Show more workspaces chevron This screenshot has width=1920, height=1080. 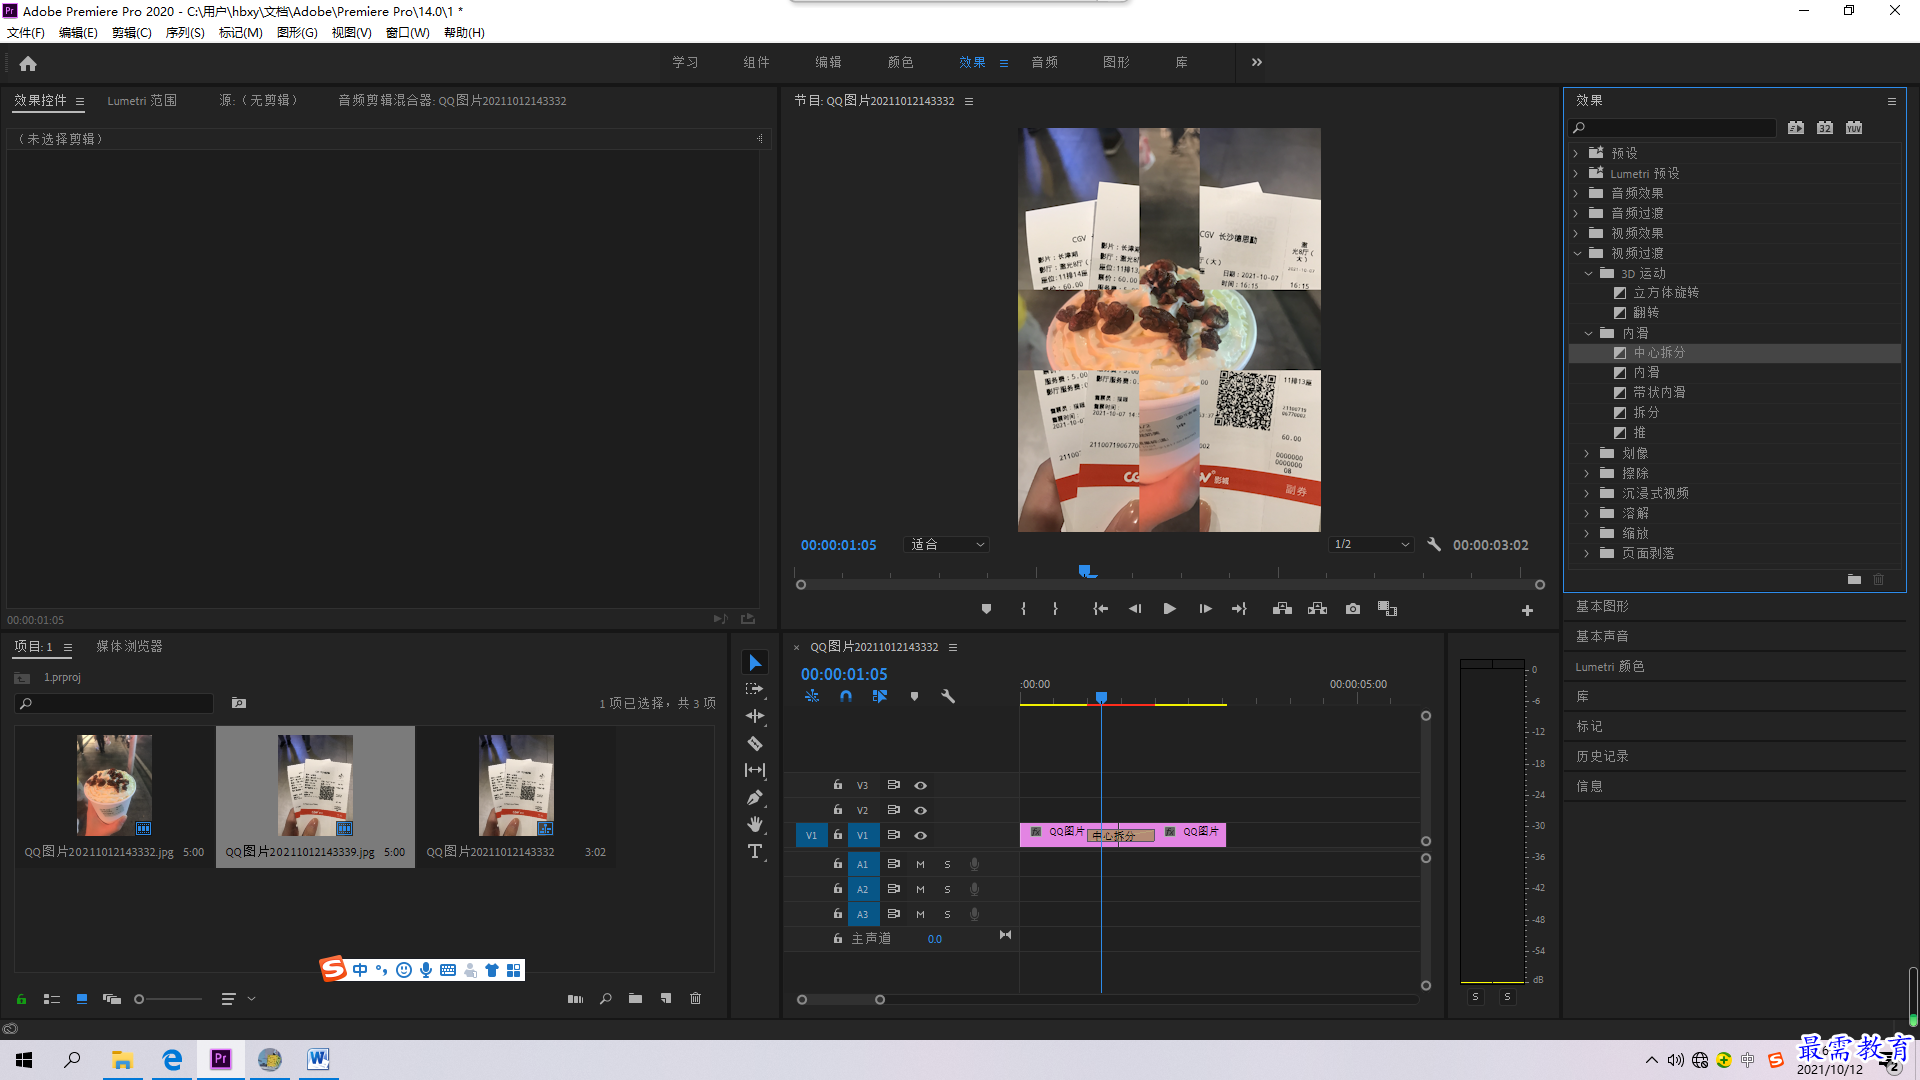pos(1257,62)
